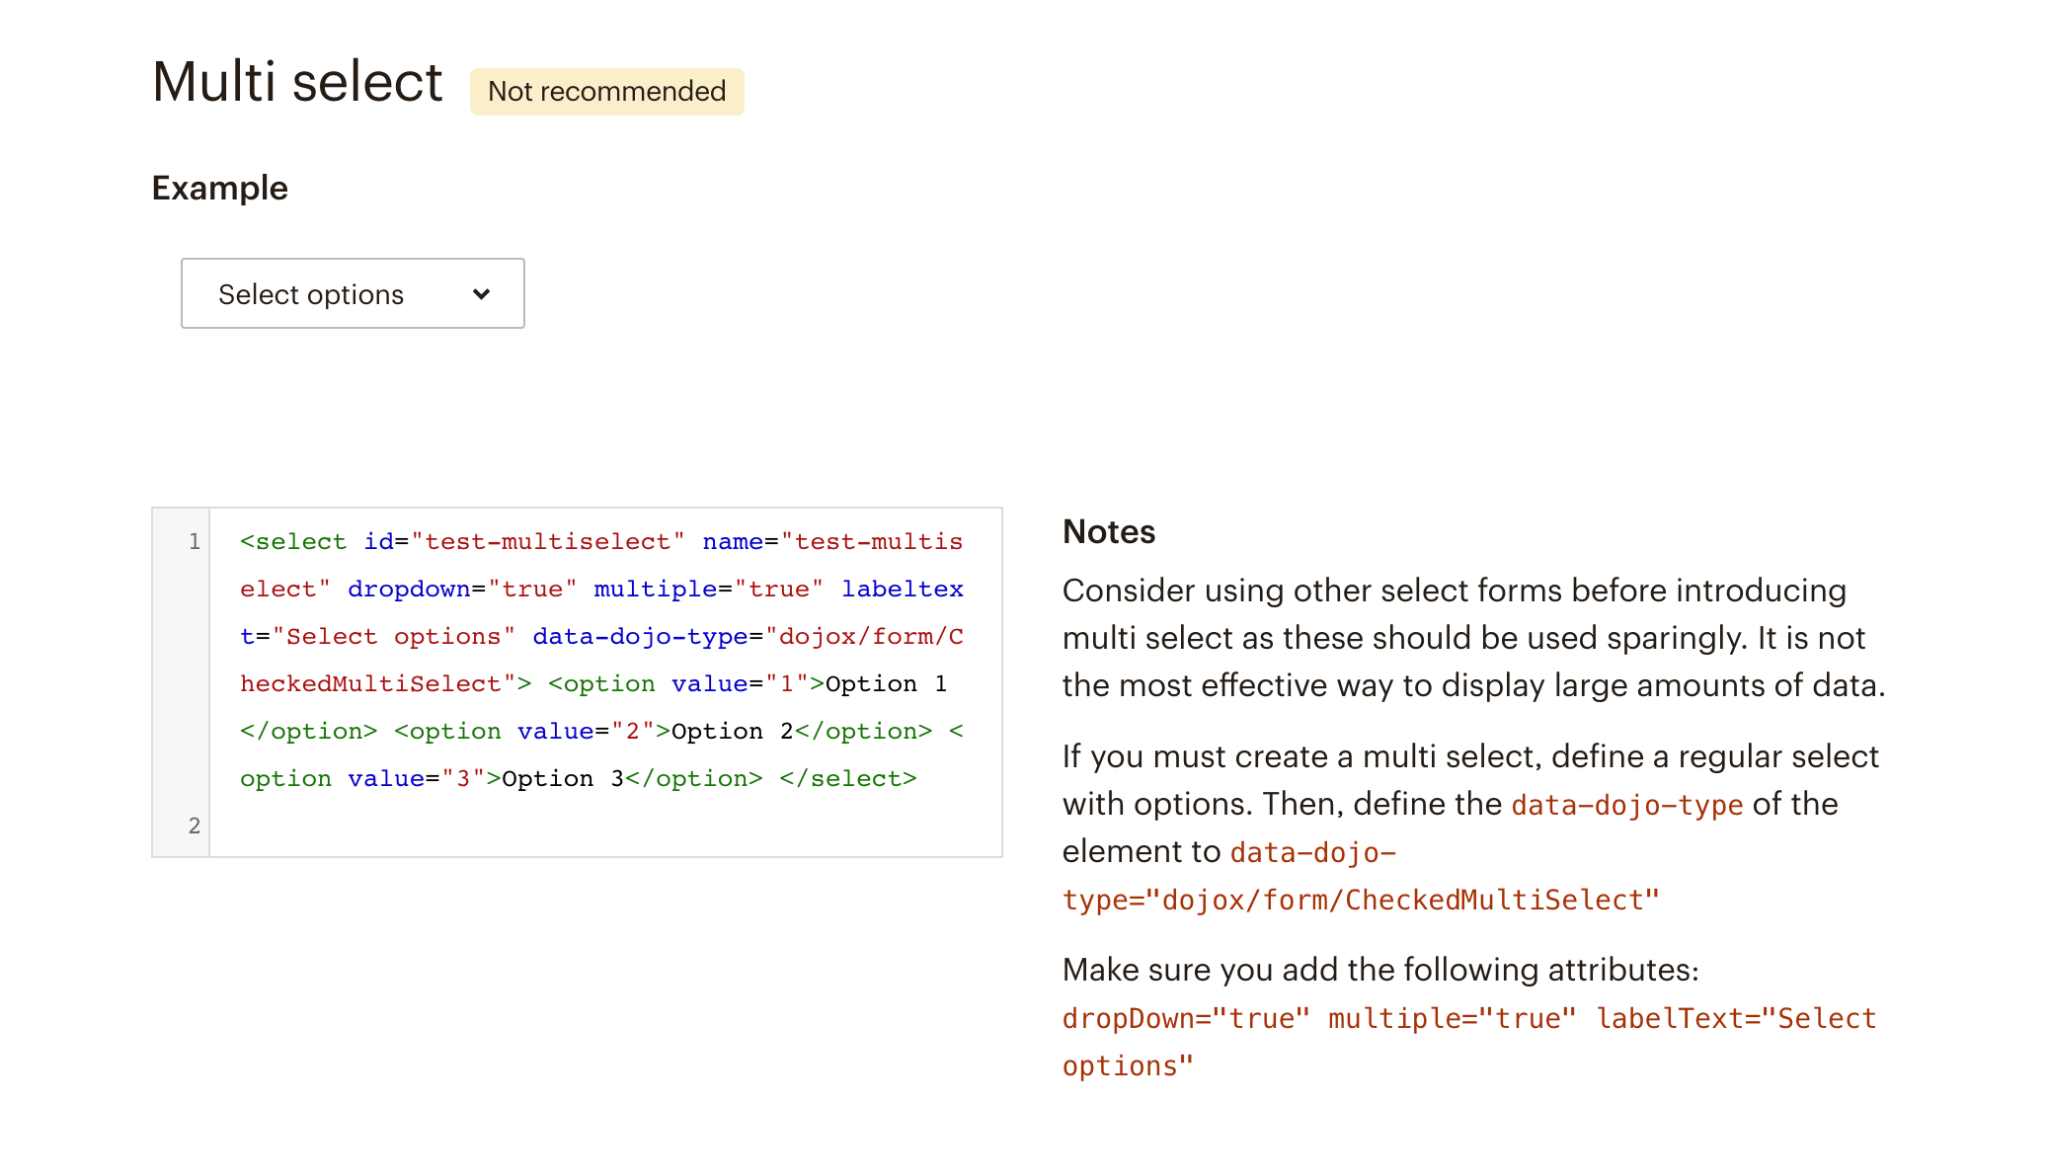Click the Multi select heading
The image size is (2048, 1171).
[297, 82]
